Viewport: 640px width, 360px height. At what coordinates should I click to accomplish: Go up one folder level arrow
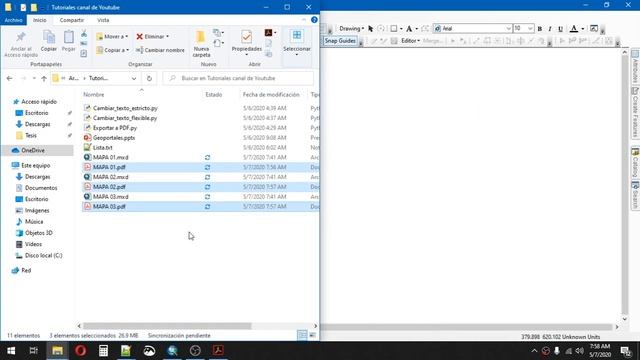point(44,78)
